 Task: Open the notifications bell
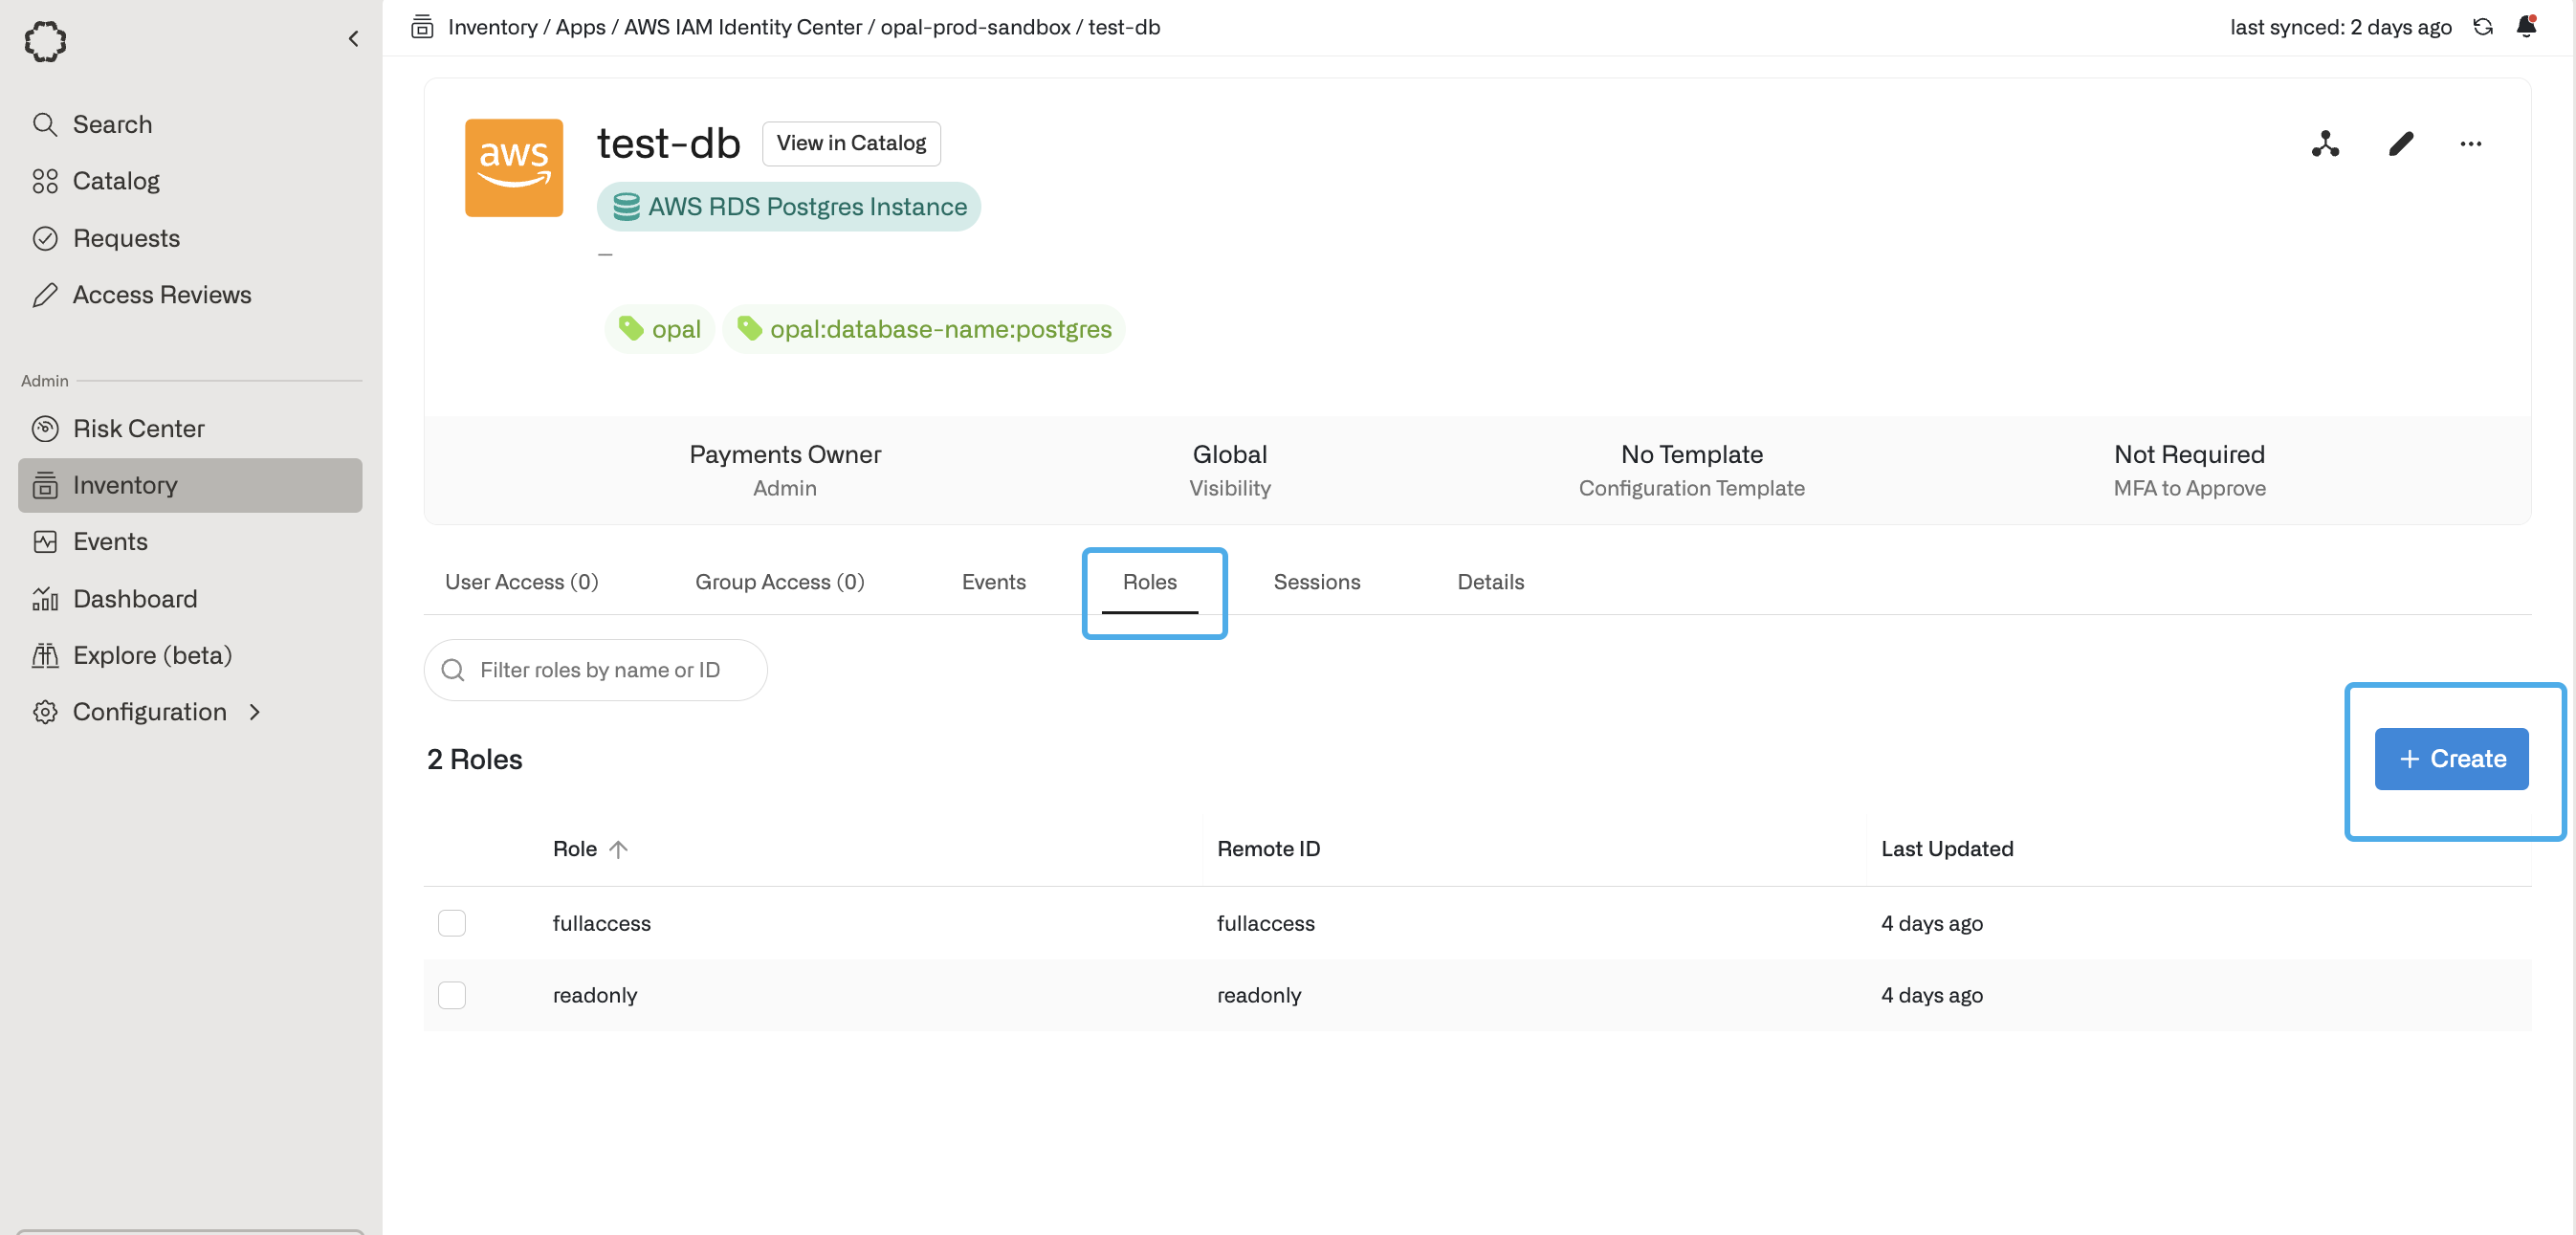[2526, 27]
